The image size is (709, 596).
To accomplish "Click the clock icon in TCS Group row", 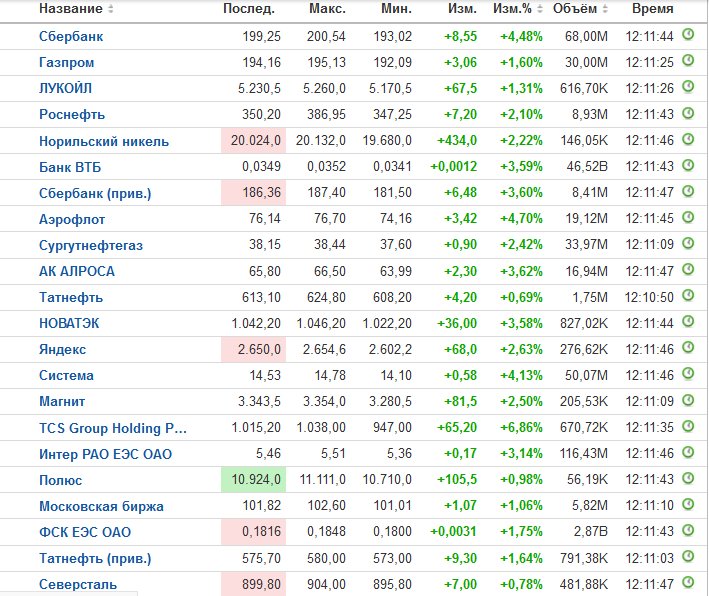I will point(688,426).
